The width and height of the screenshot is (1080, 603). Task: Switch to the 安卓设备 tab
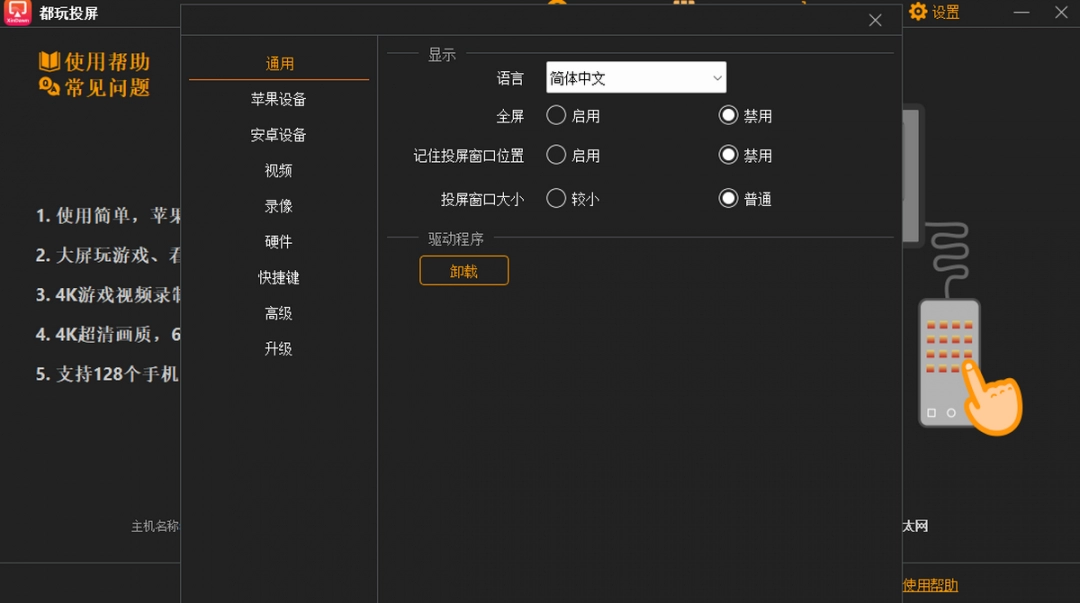(x=279, y=134)
